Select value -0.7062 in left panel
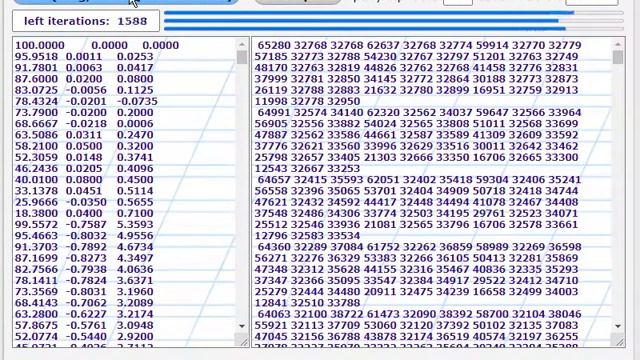 (86, 303)
